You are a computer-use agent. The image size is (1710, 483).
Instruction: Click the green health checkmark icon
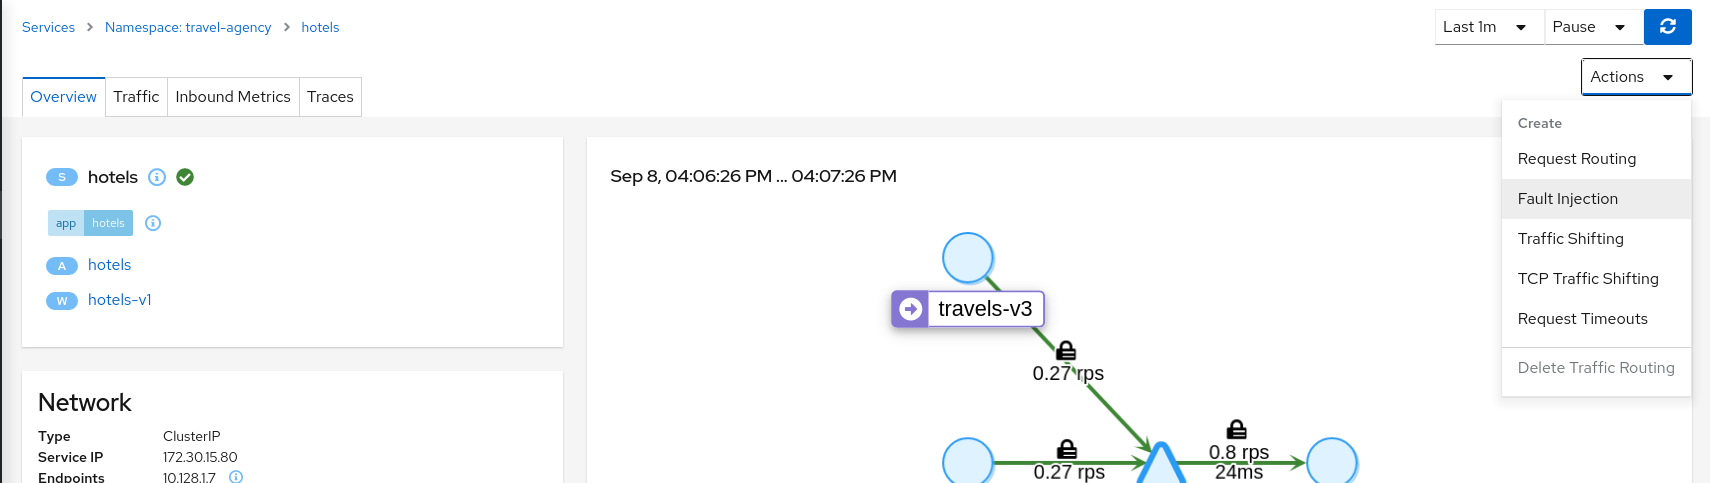[x=185, y=177]
